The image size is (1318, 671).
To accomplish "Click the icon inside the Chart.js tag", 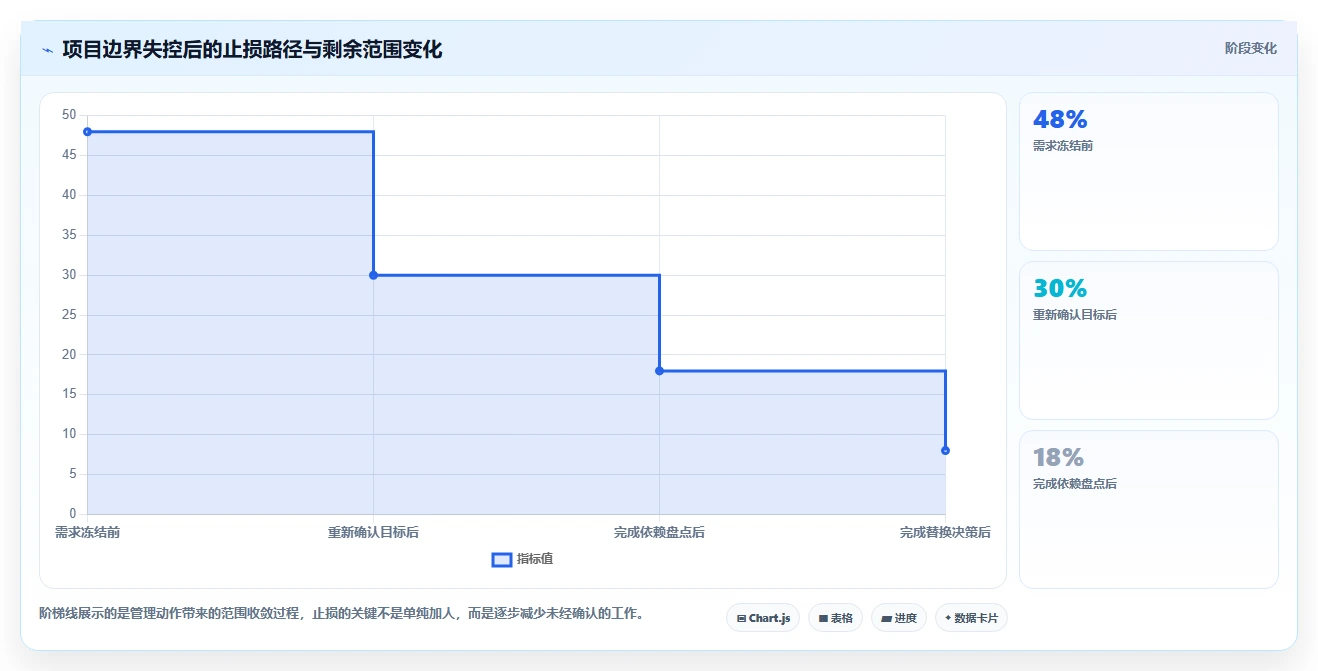I will click(741, 619).
